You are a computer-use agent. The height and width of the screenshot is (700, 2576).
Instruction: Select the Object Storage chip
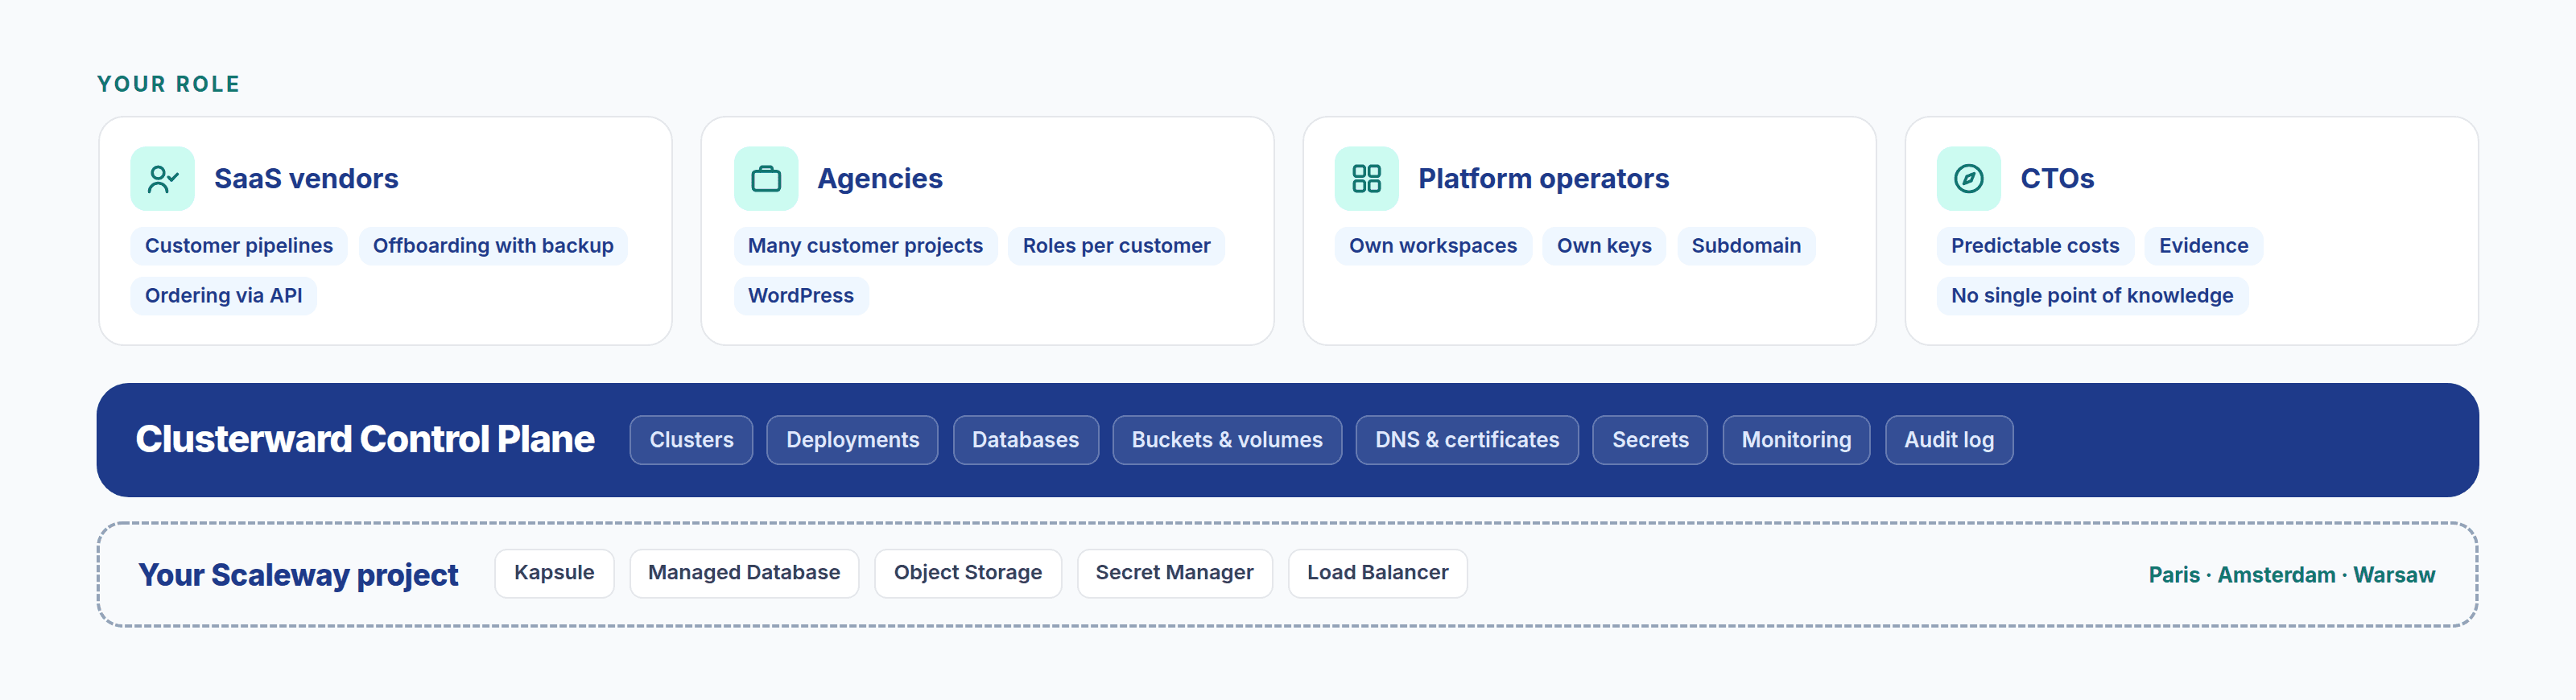coord(968,573)
